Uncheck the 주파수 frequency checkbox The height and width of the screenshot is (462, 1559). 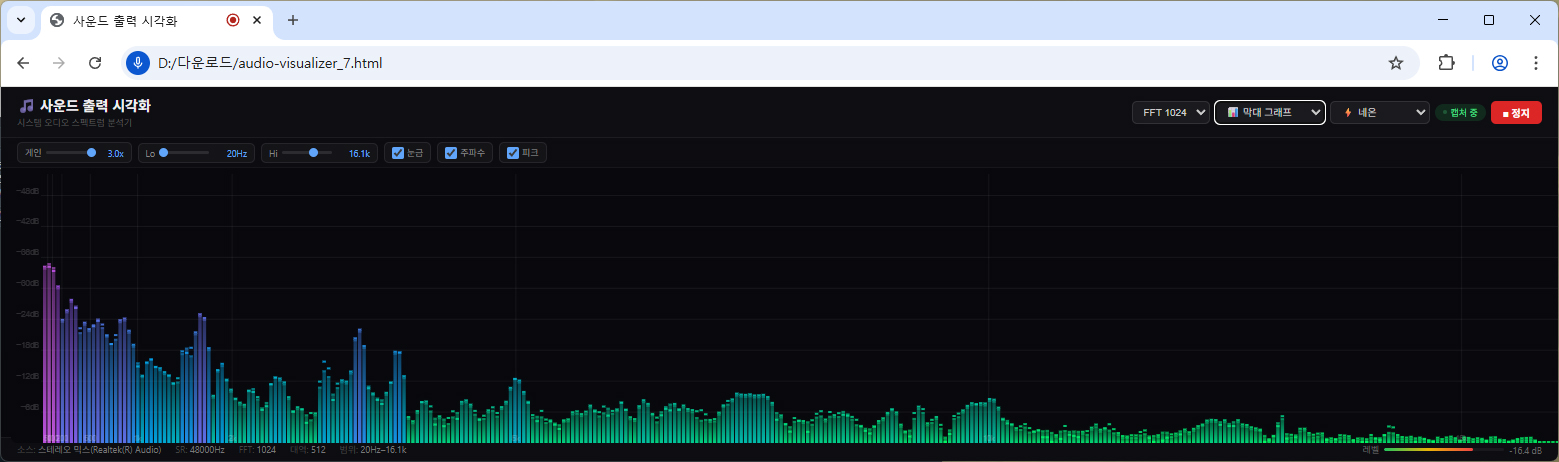451,153
